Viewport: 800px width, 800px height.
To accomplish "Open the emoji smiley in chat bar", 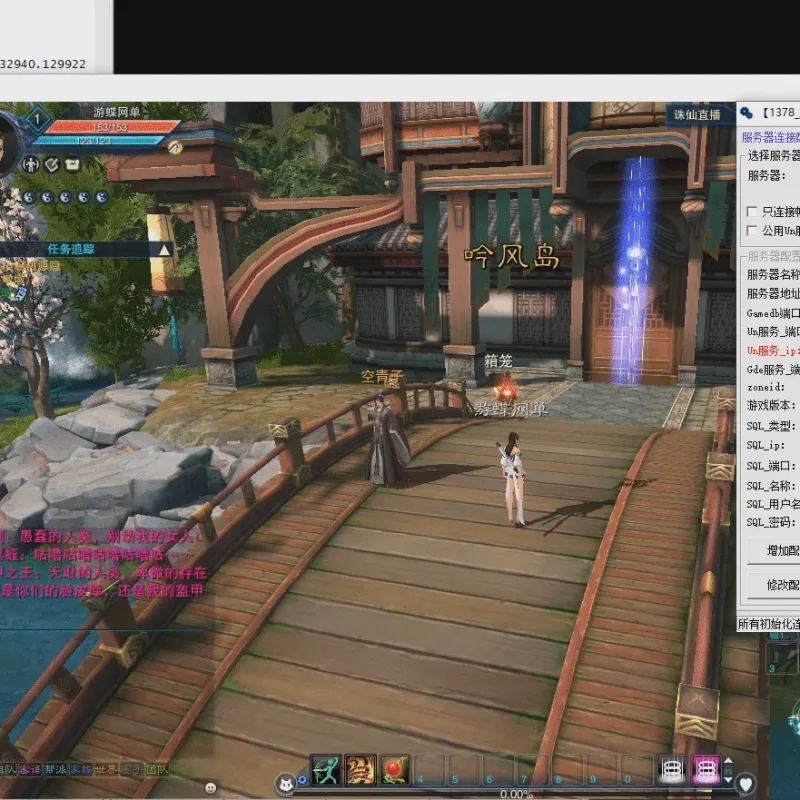I will (210, 787).
